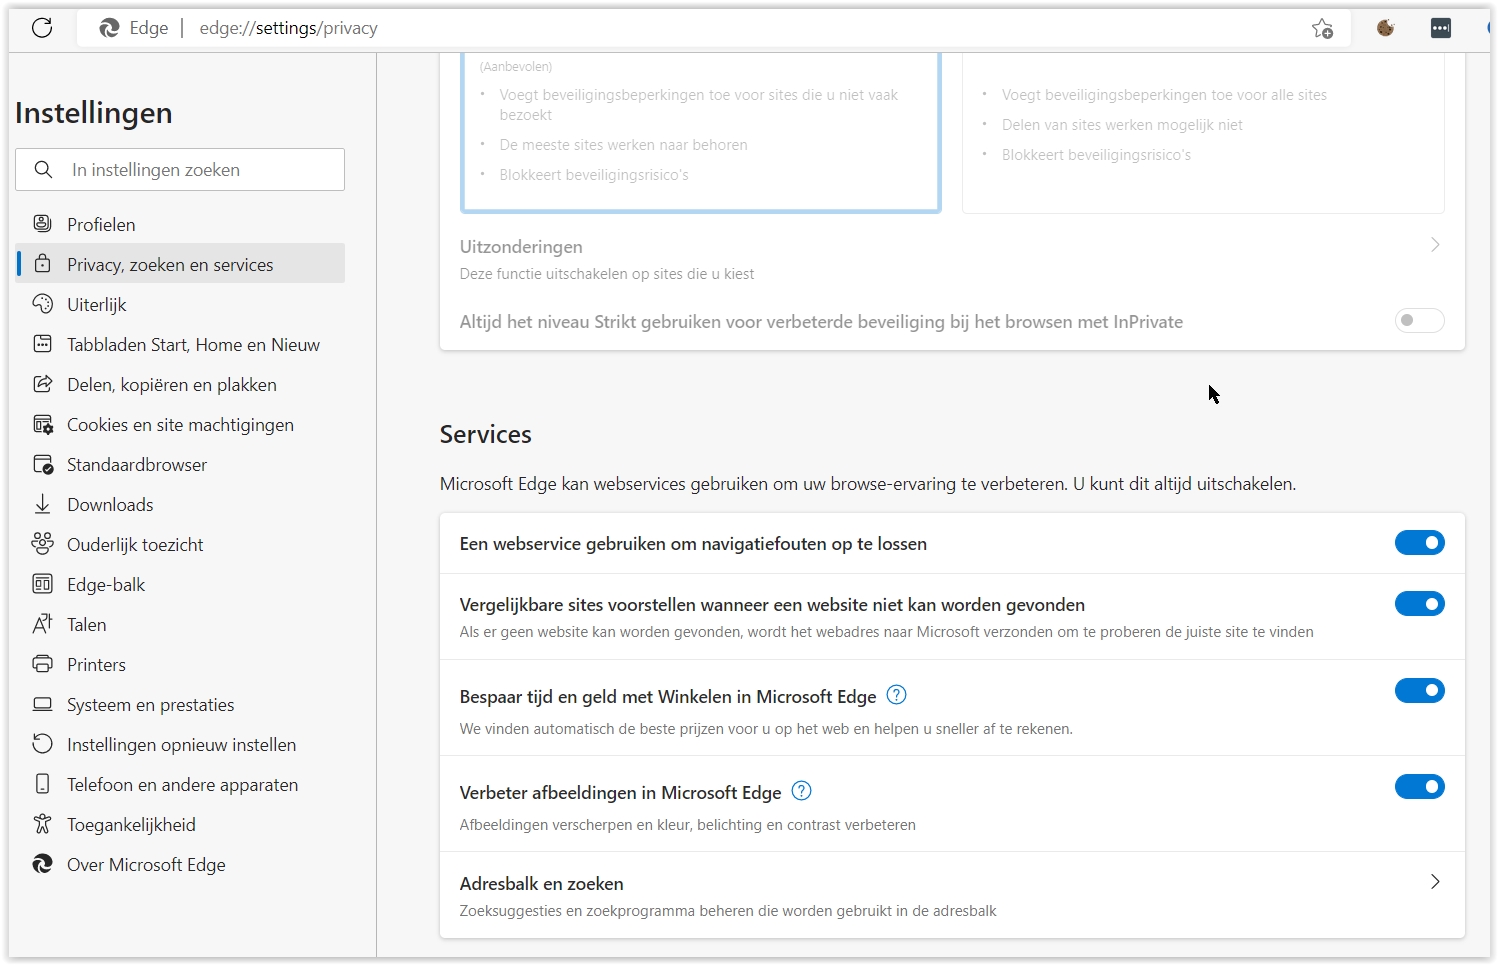Open Over Microsoft Edge page
Image resolution: width=1498 pixels, height=965 pixels.
pyautogui.click(x=146, y=865)
